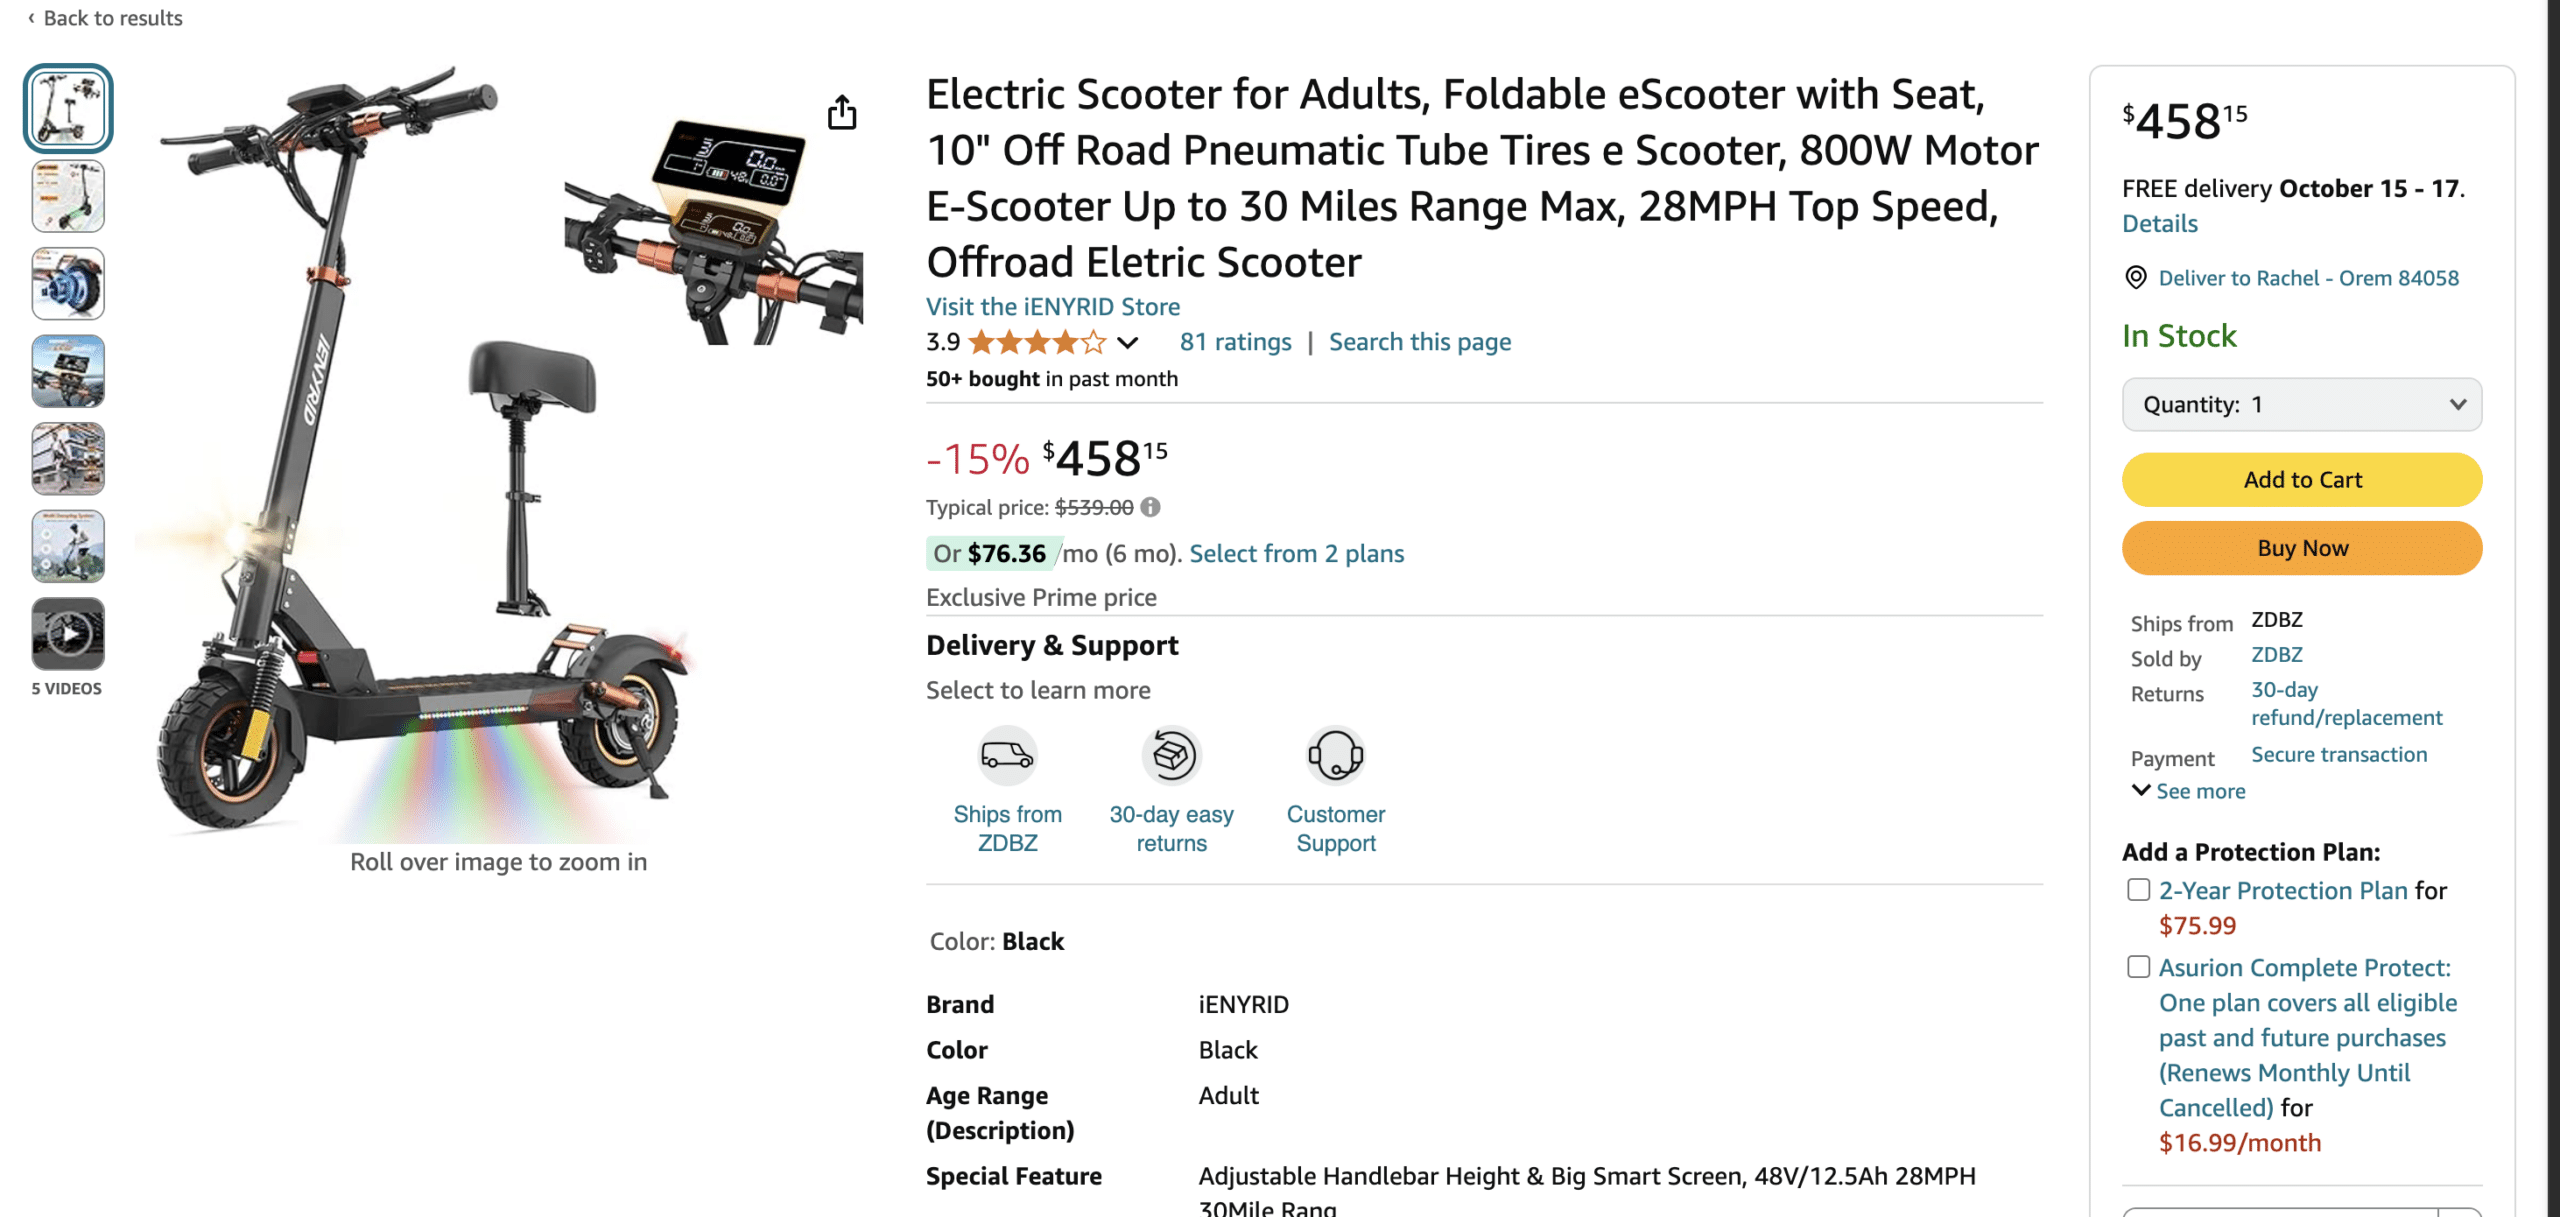Visit the iENYRID Store
Screen dimensions: 2560x1217
click(x=1052, y=306)
